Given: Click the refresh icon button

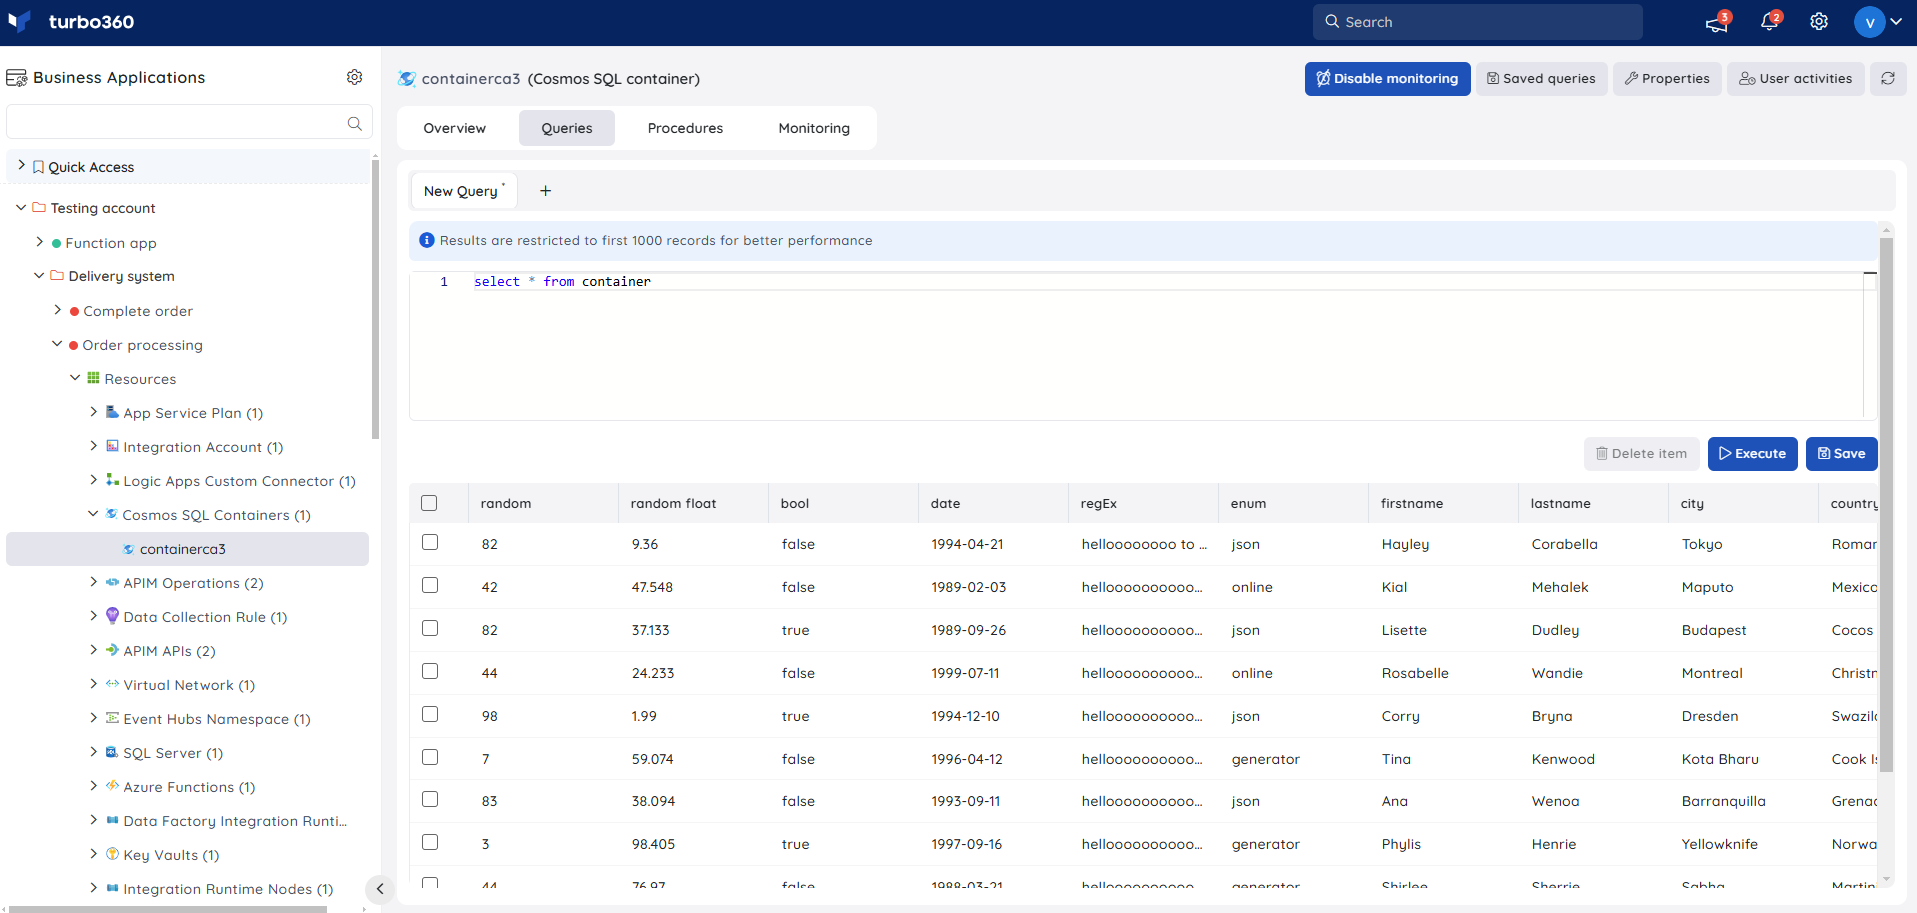Looking at the screenshot, I should [x=1888, y=78].
